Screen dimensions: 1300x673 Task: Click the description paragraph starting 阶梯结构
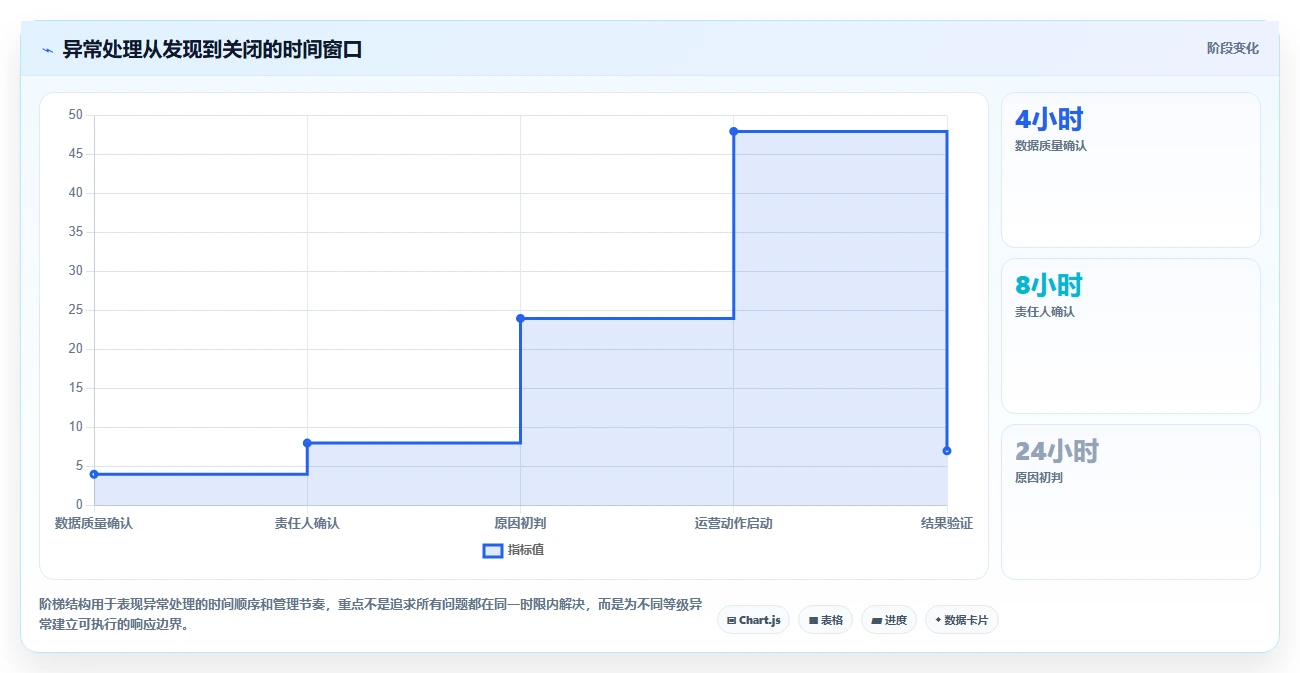pyautogui.click(x=370, y=614)
